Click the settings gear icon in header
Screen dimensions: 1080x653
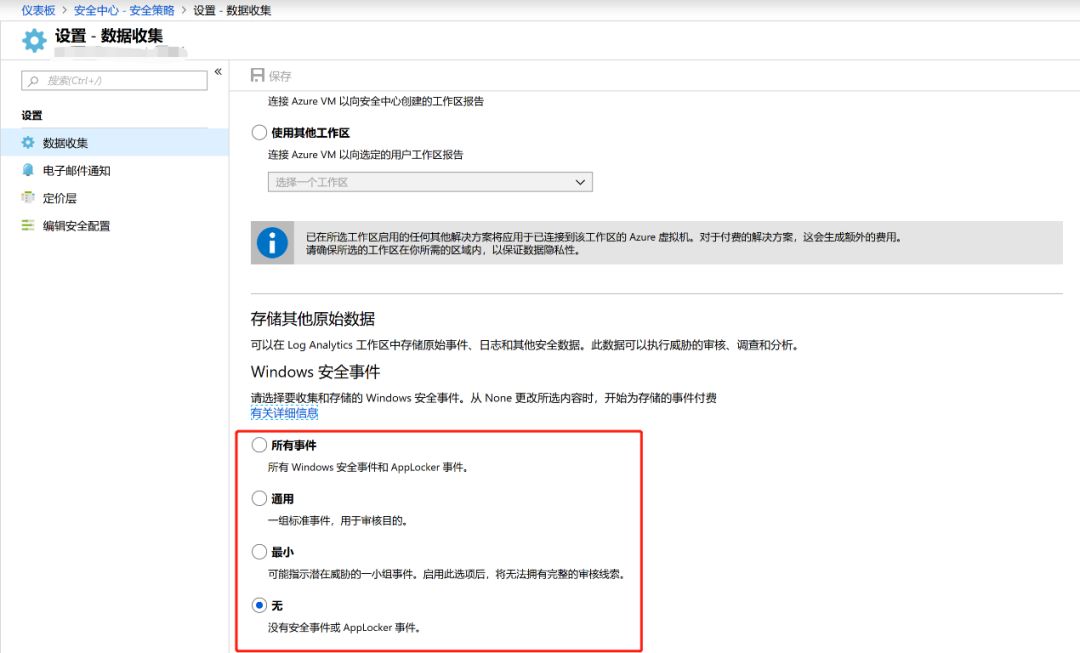click(x=34, y=40)
